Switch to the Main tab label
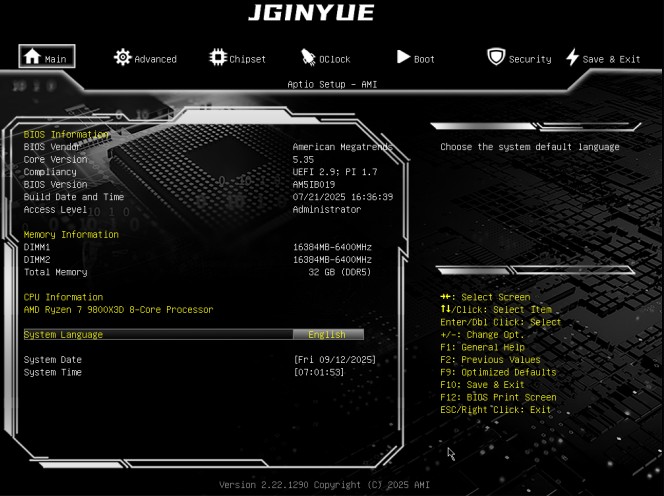The height and width of the screenshot is (496, 664). coord(55,59)
